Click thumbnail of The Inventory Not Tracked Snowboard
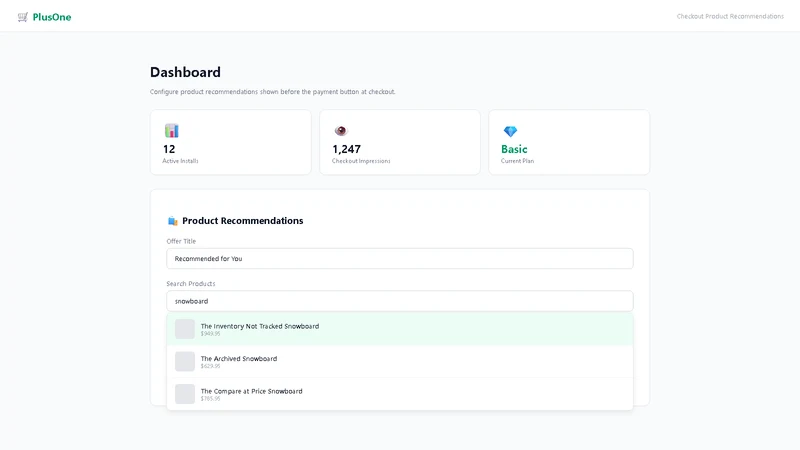 coord(185,329)
